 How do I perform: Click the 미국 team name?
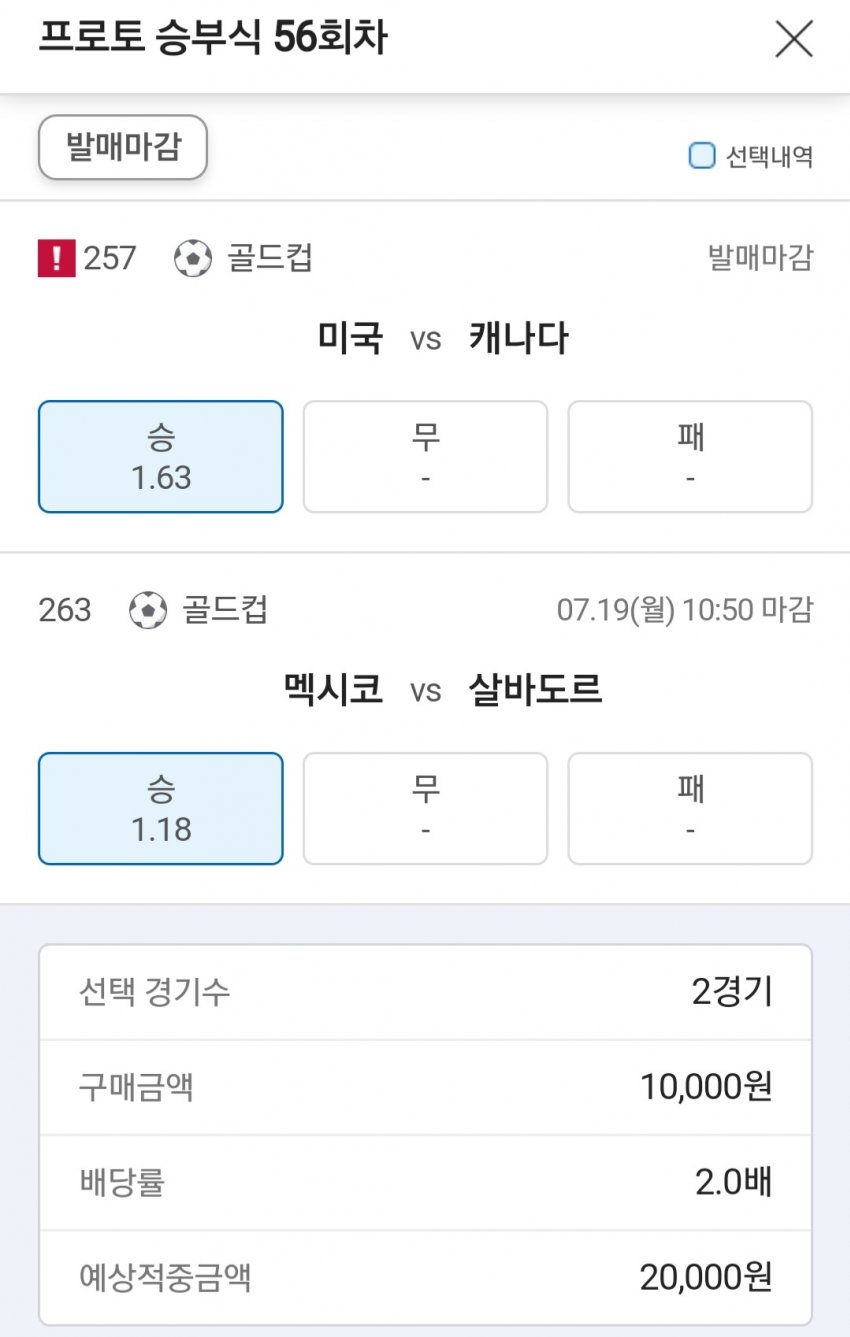tap(350, 339)
